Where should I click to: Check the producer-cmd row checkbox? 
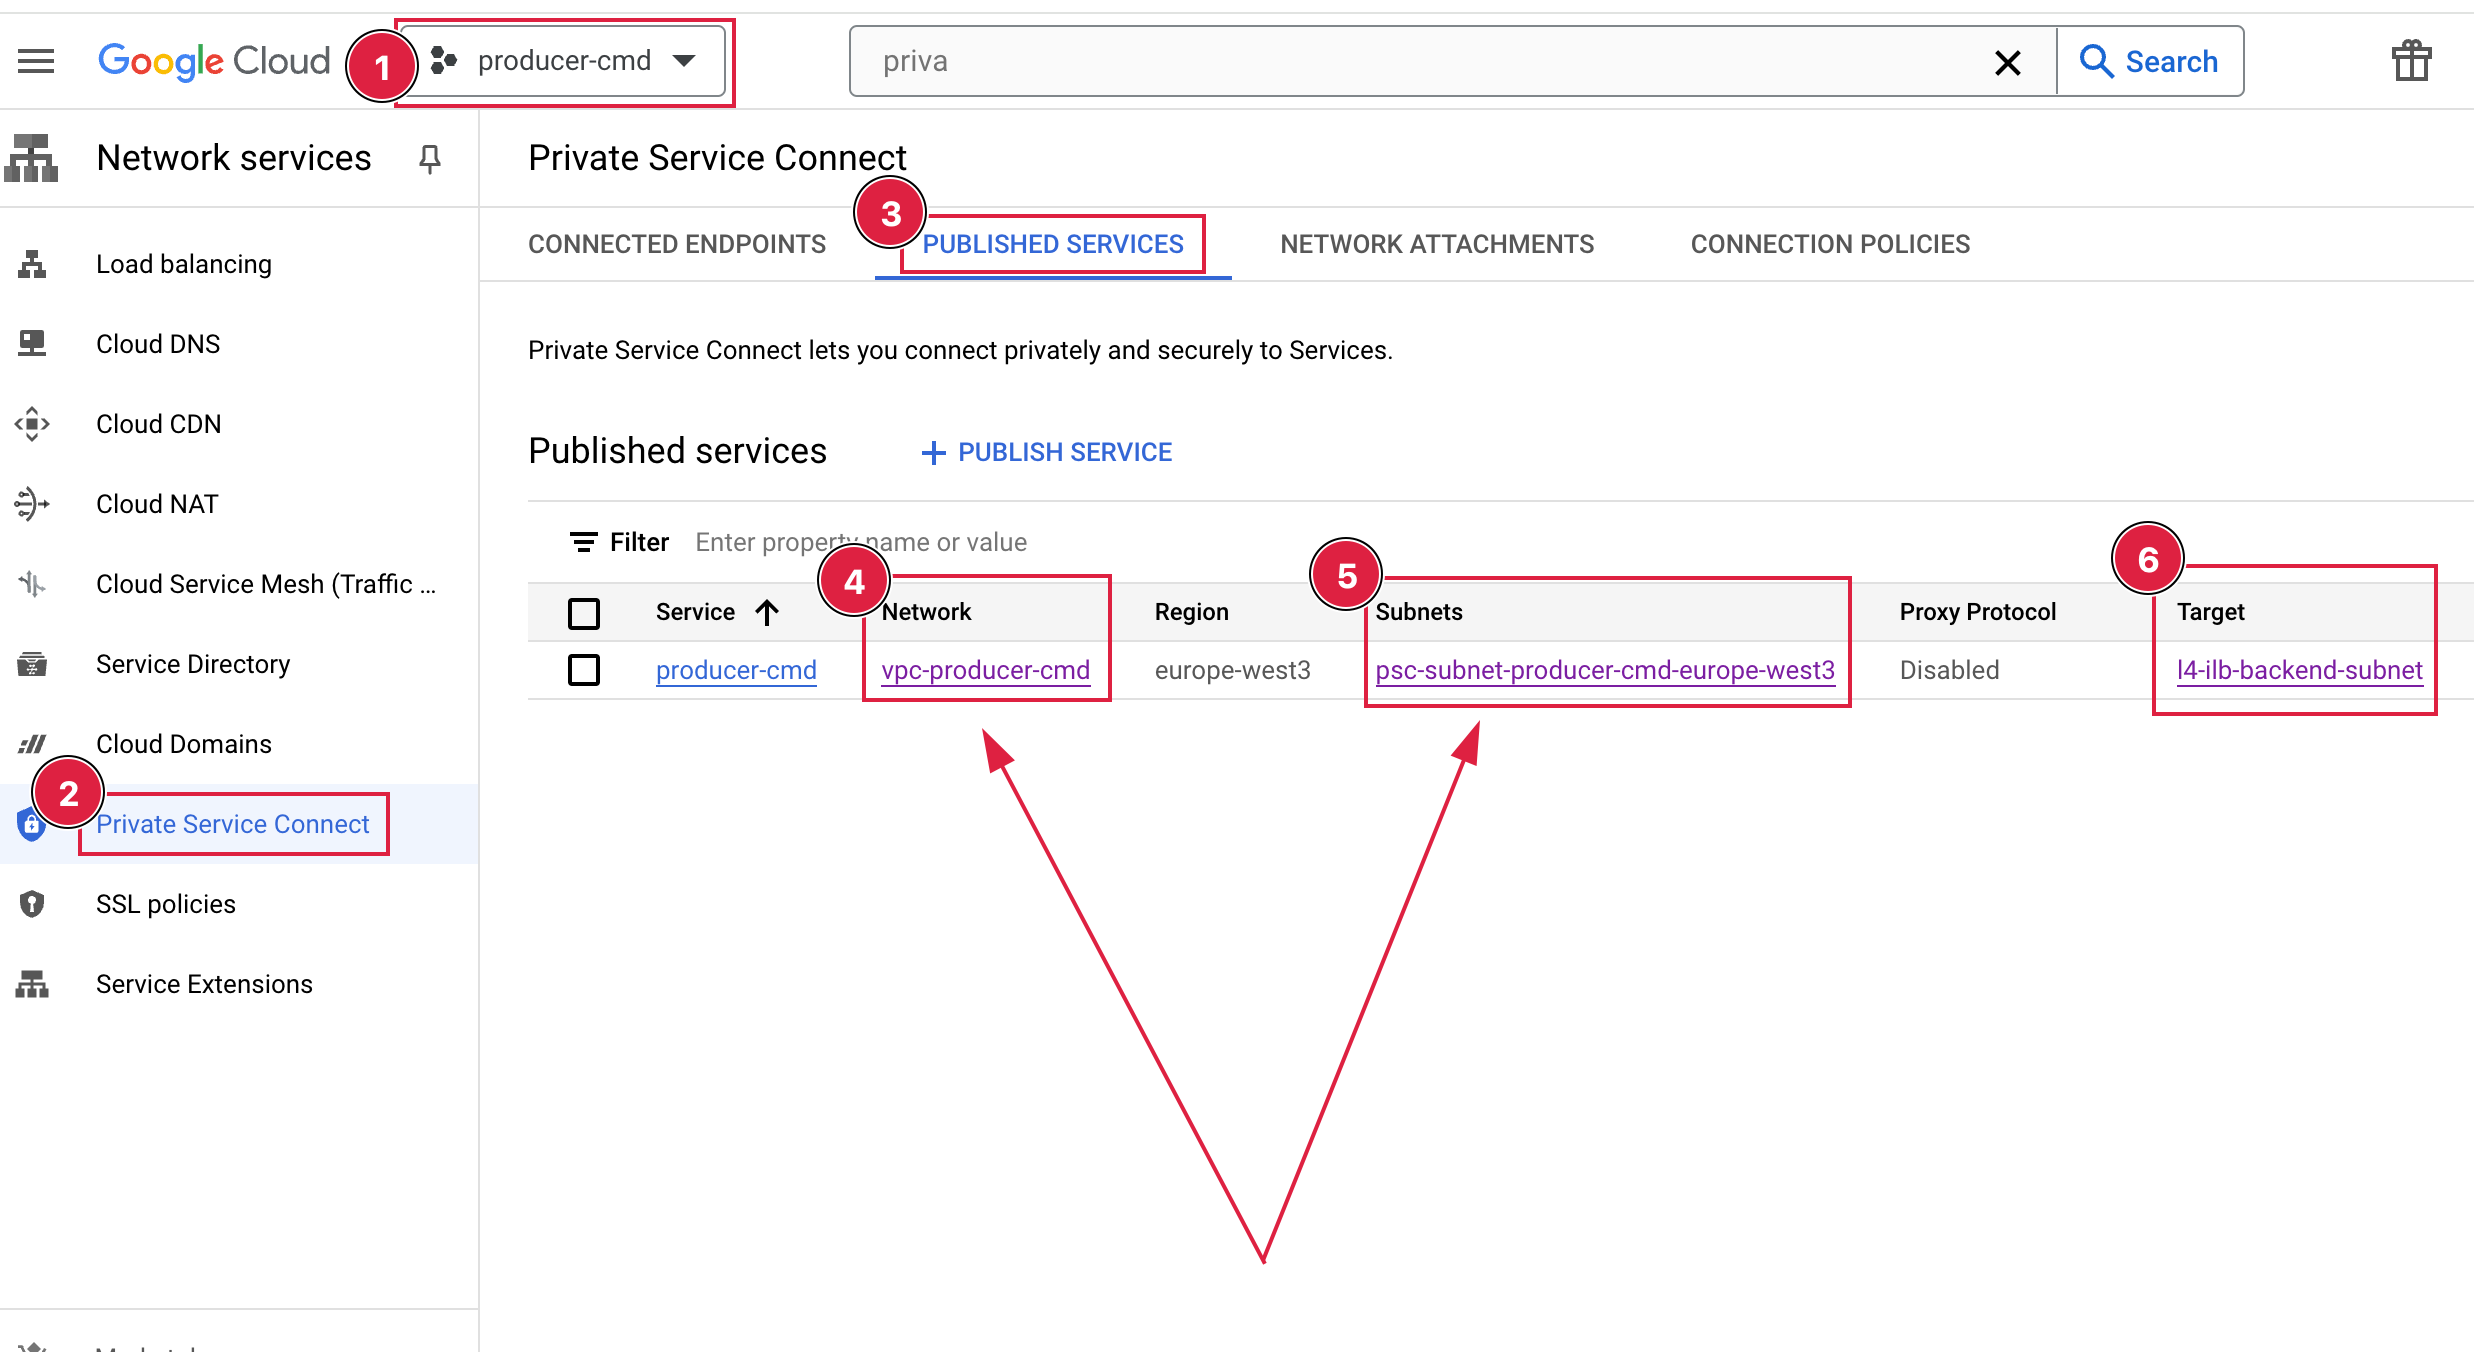point(584,670)
